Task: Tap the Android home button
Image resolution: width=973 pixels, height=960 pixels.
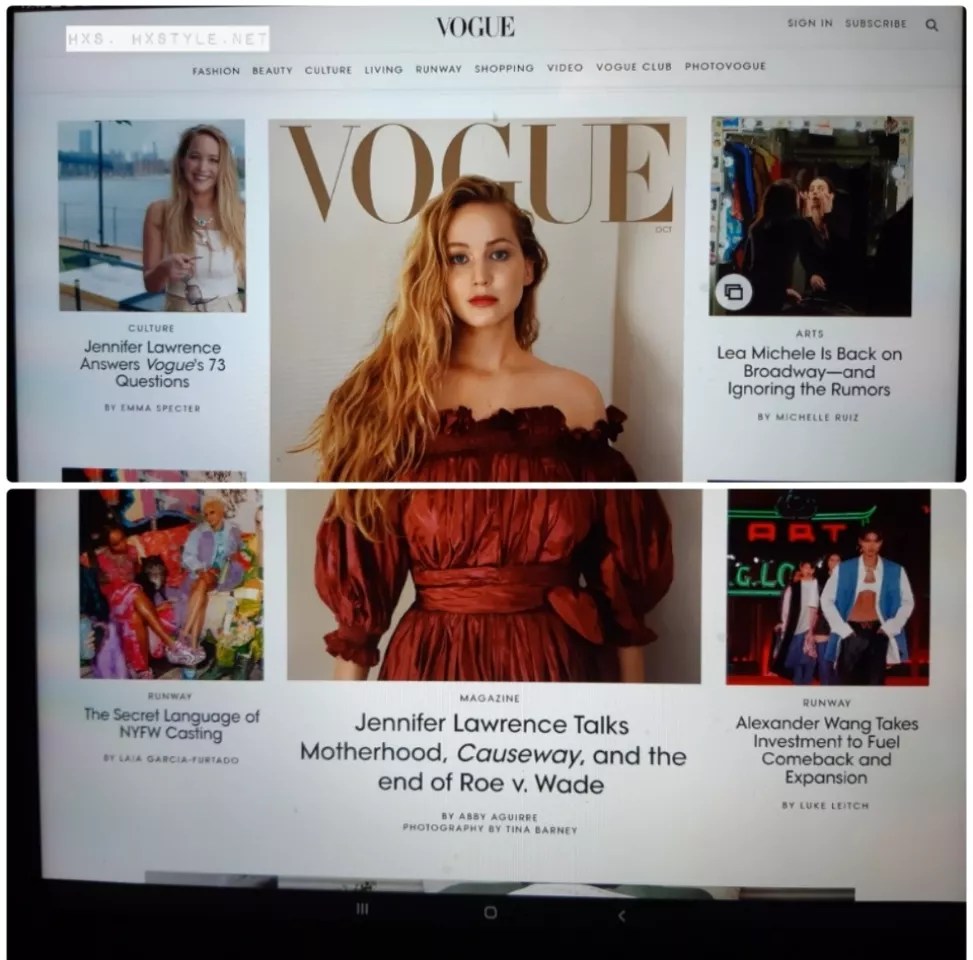Action: point(490,912)
